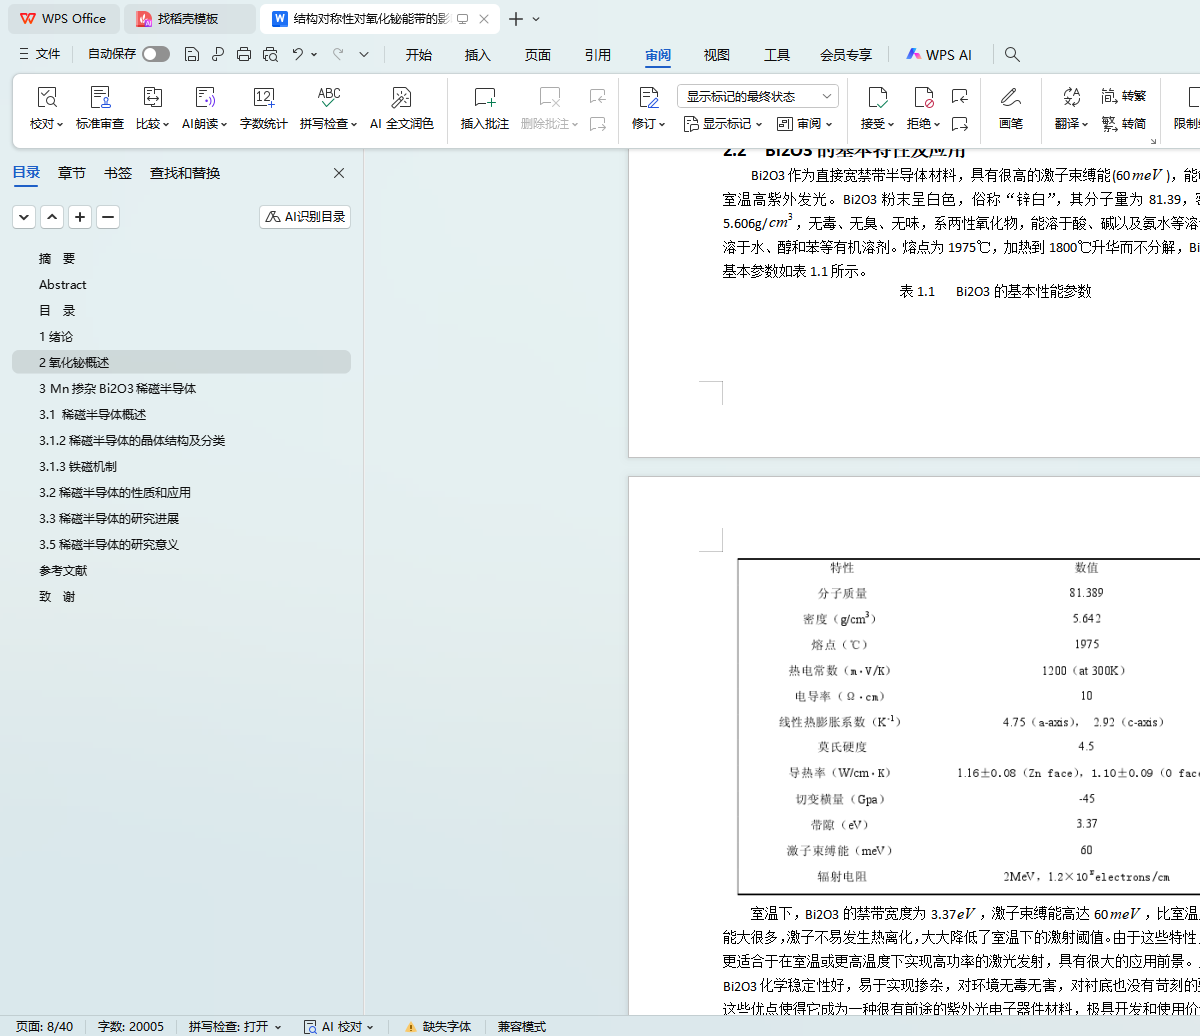Click the 转繁 convert-to-traditional icon
The width and height of the screenshot is (1200, 1036).
(1124, 96)
